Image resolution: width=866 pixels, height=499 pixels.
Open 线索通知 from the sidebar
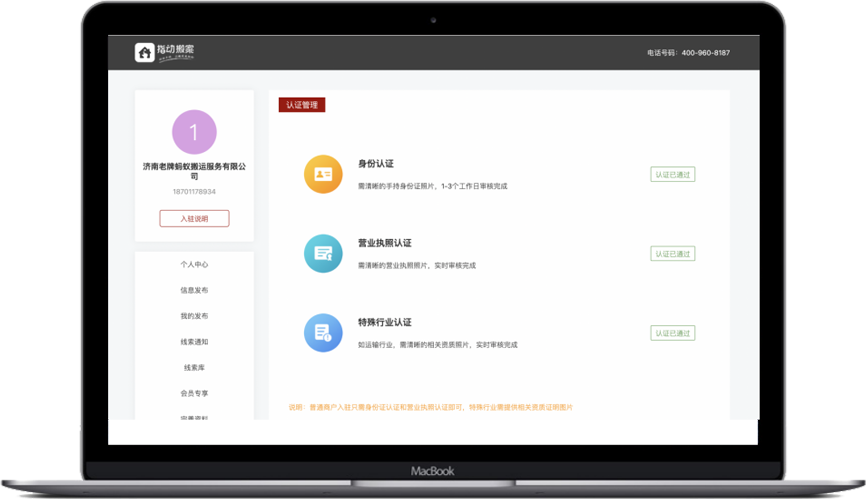pyautogui.click(x=194, y=342)
